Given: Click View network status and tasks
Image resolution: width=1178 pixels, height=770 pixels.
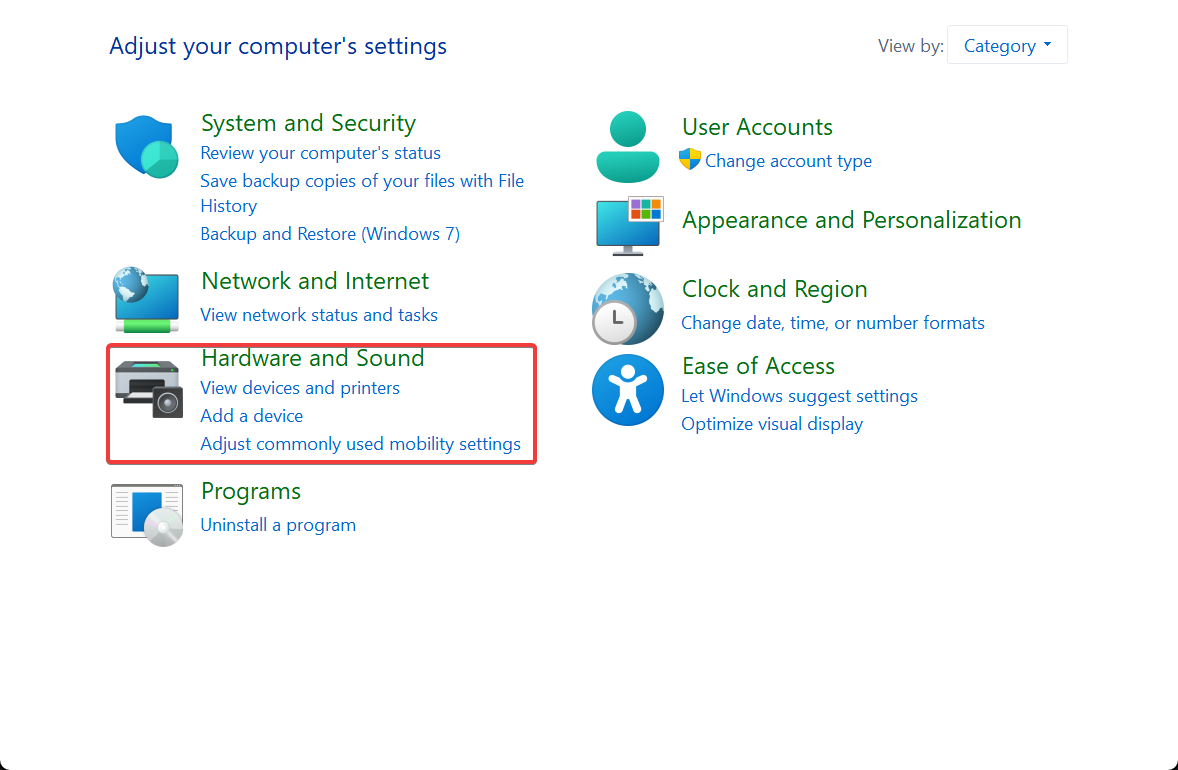Looking at the screenshot, I should [x=319, y=314].
